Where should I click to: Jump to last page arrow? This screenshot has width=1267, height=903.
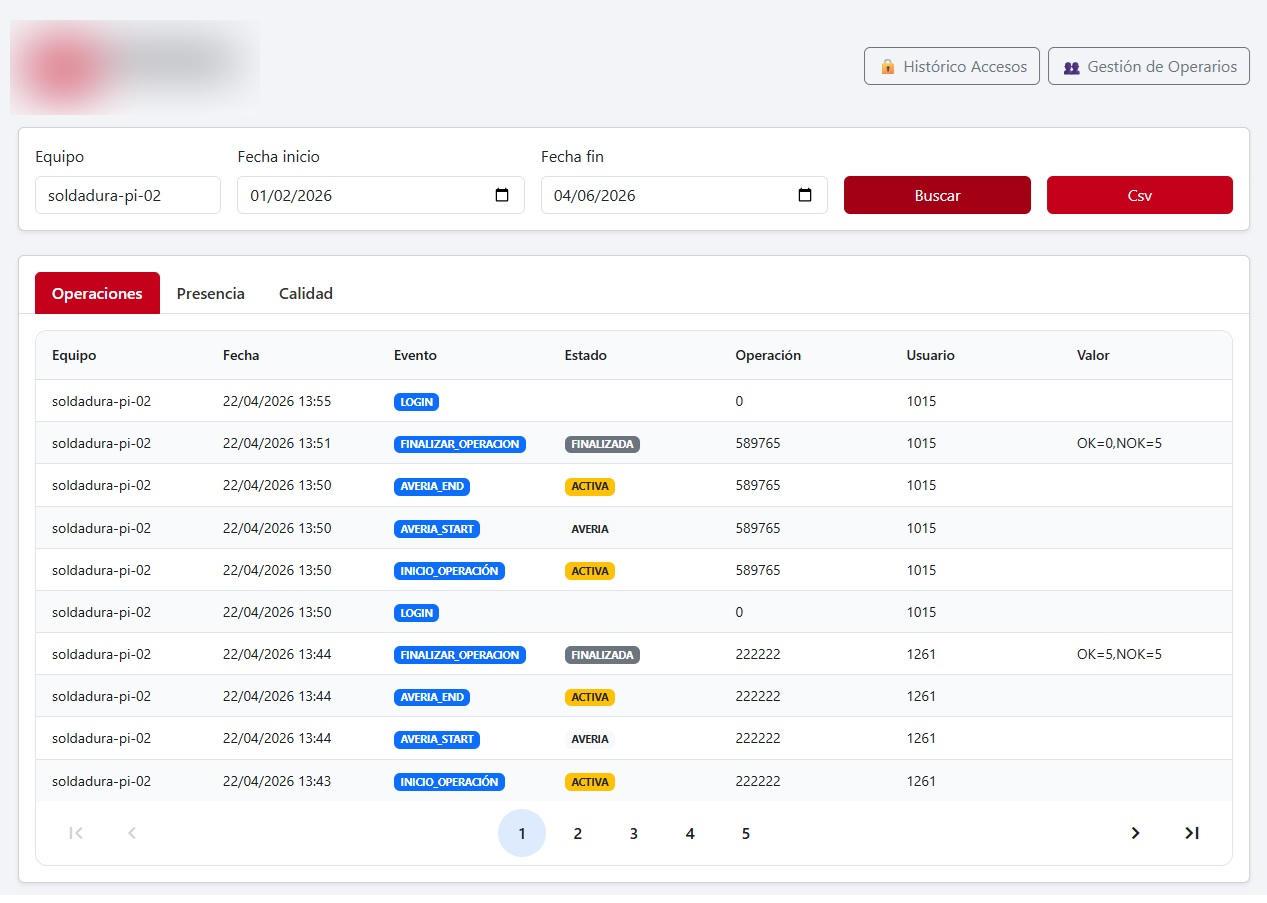[1191, 833]
